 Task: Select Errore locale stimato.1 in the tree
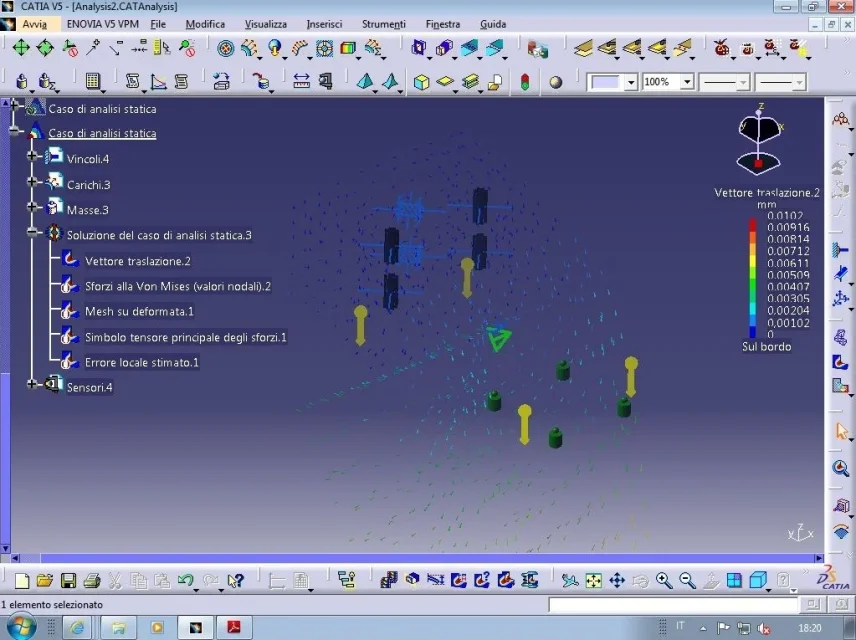click(141, 362)
